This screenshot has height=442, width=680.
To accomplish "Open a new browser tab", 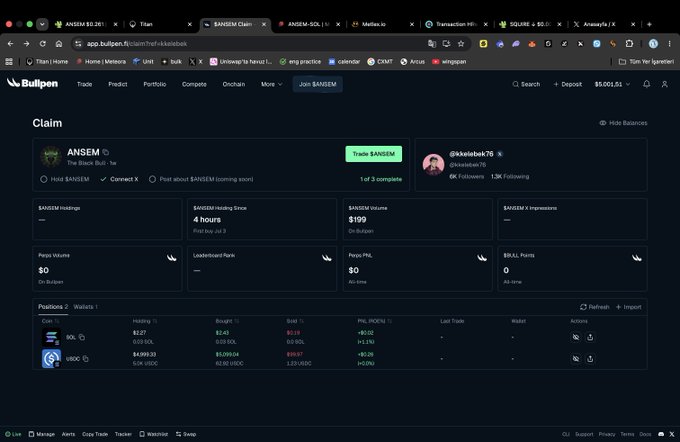I will tap(649, 24).
